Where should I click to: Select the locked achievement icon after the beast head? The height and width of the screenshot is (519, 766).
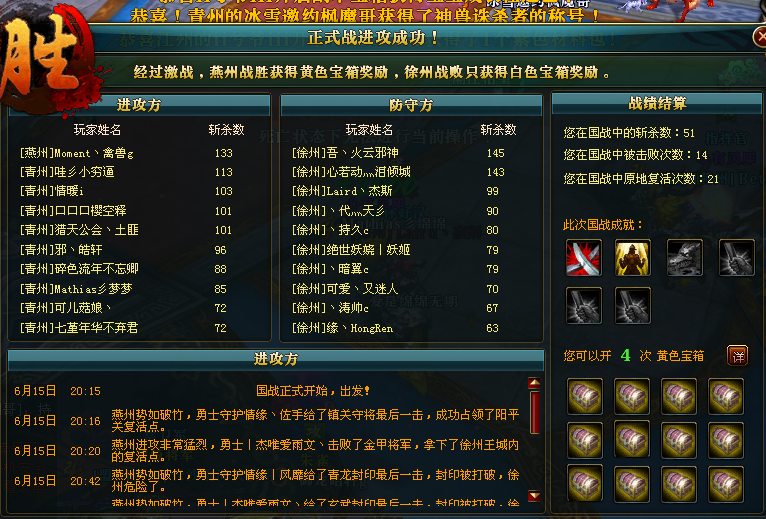[x=737, y=258]
